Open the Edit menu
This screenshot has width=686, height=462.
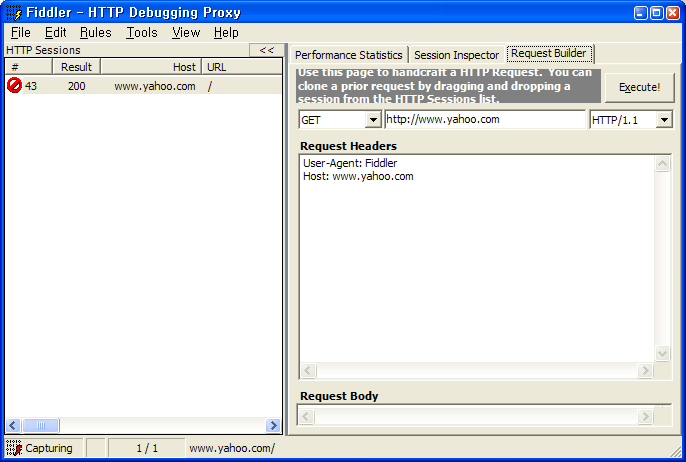point(56,33)
